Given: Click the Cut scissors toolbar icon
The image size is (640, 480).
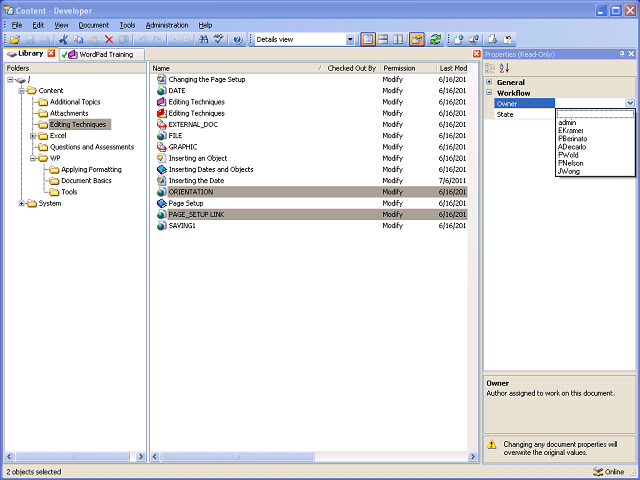Looking at the screenshot, I should (62, 39).
